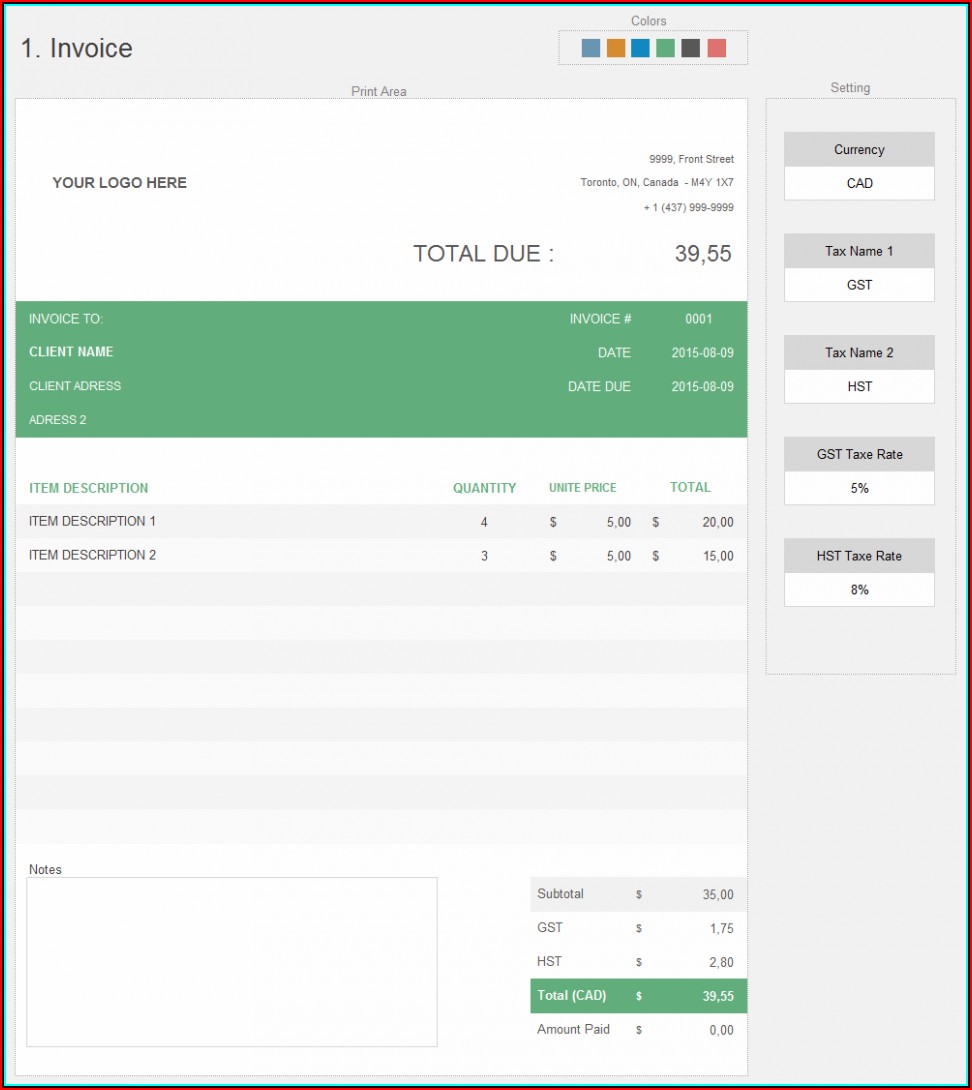Image resolution: width=972 pixels, height=1090 pixels.
Task: Choose the dark gray color swatch
Action: [x=691, y=48]
